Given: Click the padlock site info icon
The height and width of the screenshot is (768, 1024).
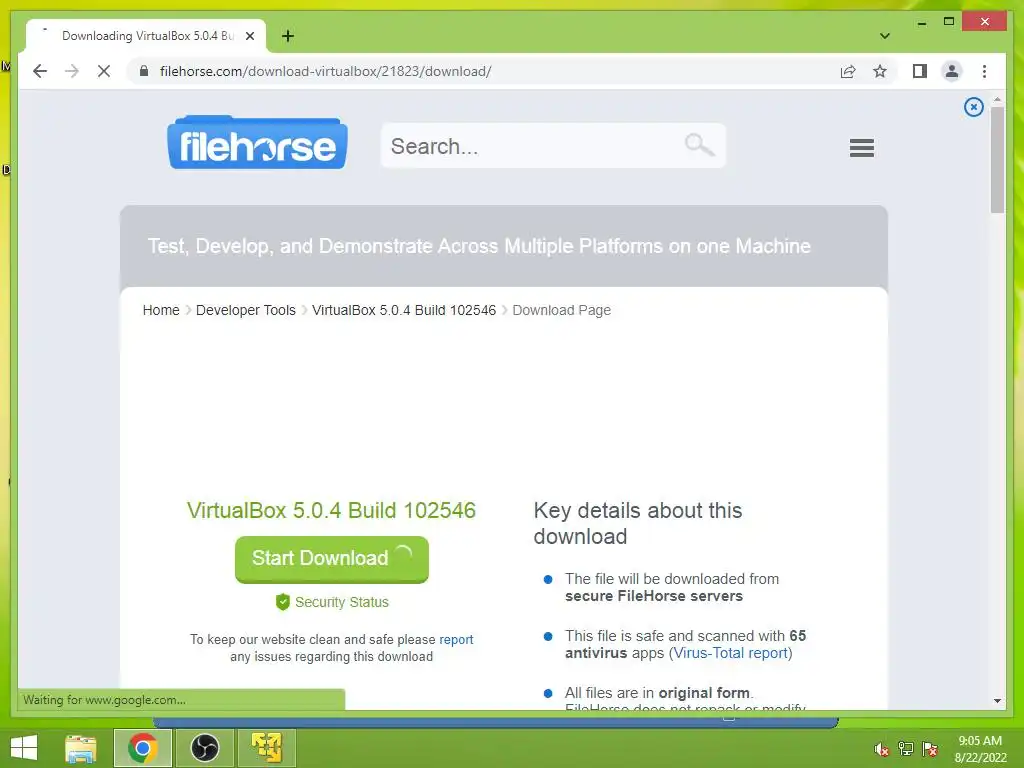Looking at the screenshot, I should point(144,71).
